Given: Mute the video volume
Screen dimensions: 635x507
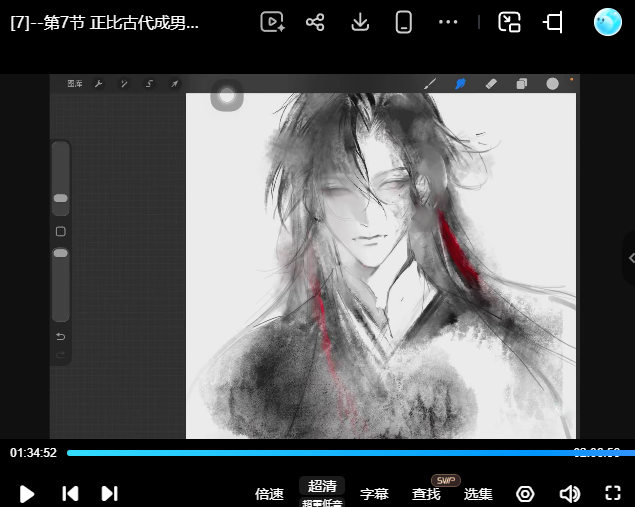Looking at the screenshot, I should tap(569, 494).
